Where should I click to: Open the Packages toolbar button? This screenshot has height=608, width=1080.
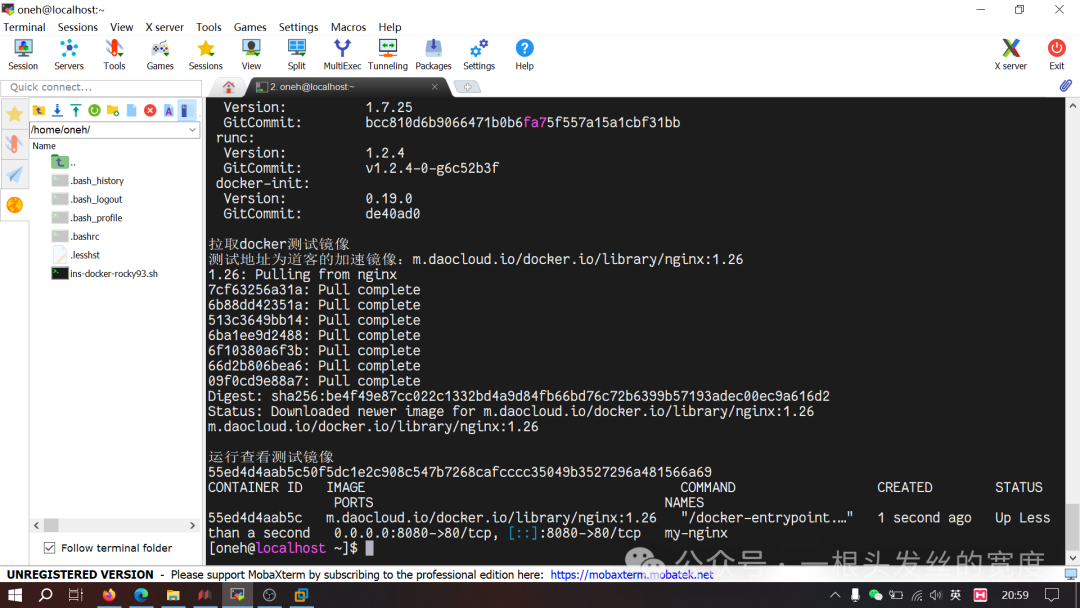[x=433, y=54]
